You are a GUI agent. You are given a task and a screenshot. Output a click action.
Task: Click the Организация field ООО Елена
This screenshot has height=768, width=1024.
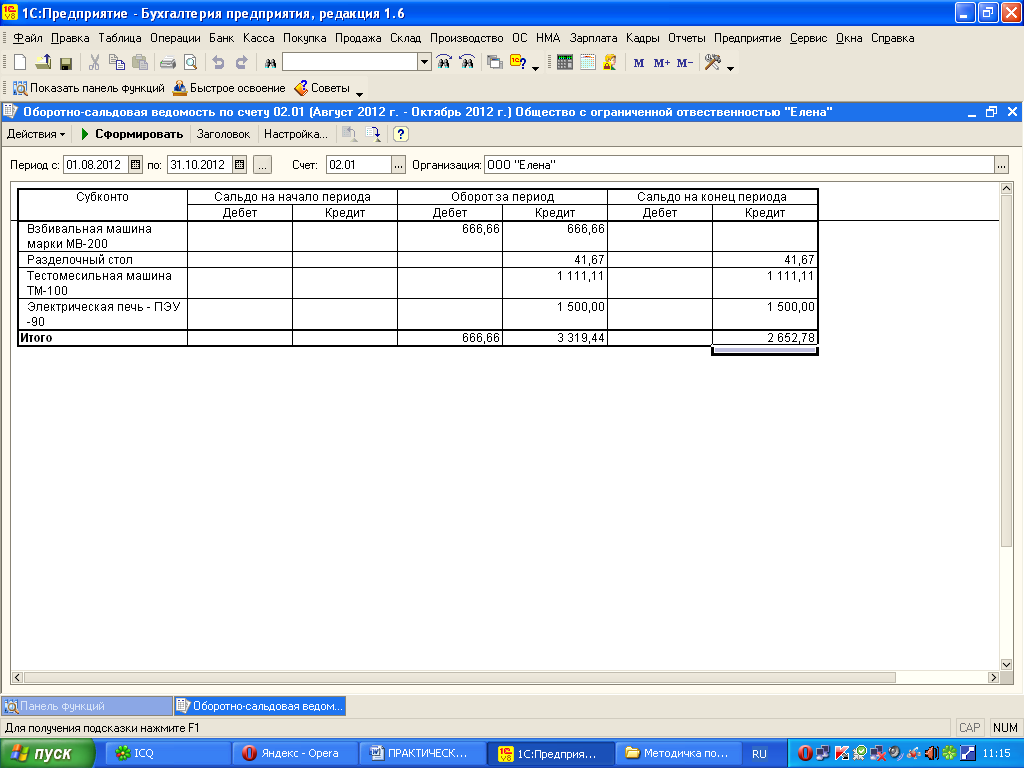click(x=739, y=165)
